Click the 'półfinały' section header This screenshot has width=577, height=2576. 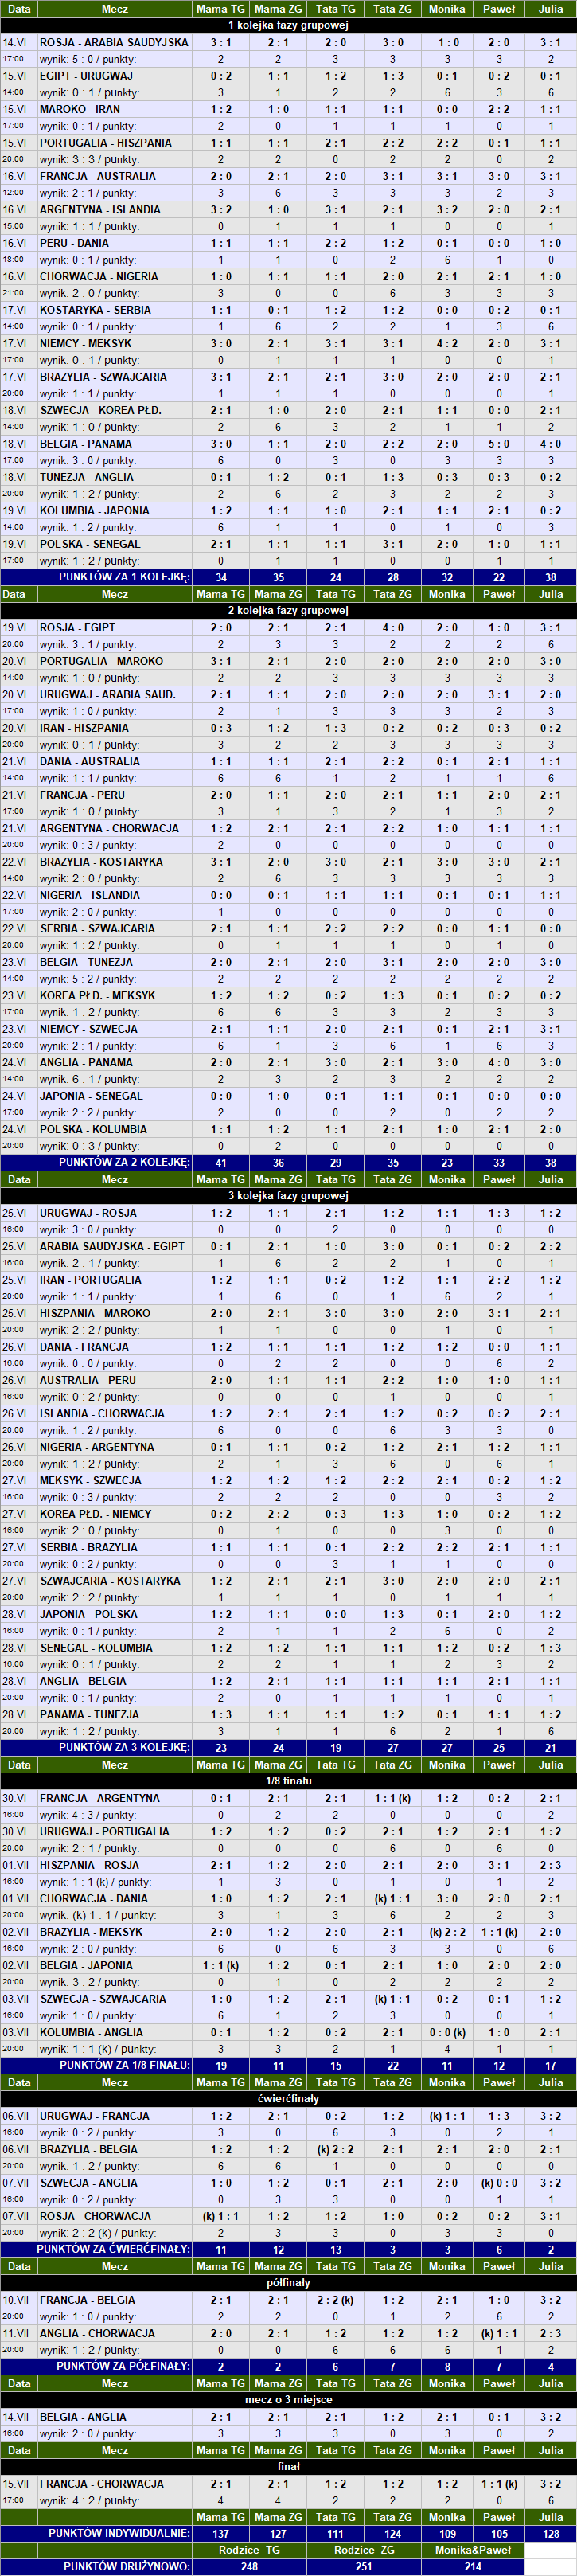click(x=288, y=2283)
